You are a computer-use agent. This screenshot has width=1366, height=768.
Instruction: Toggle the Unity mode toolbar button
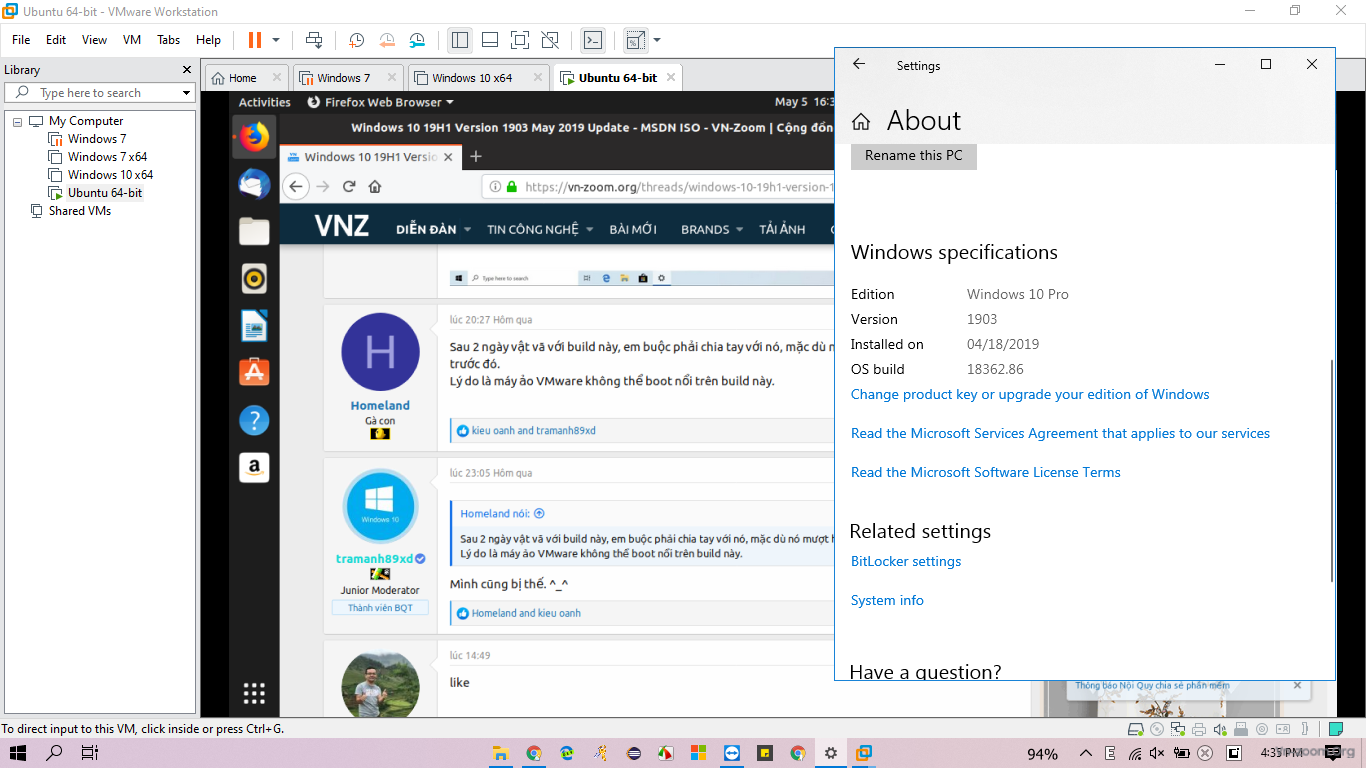(550, 40)
